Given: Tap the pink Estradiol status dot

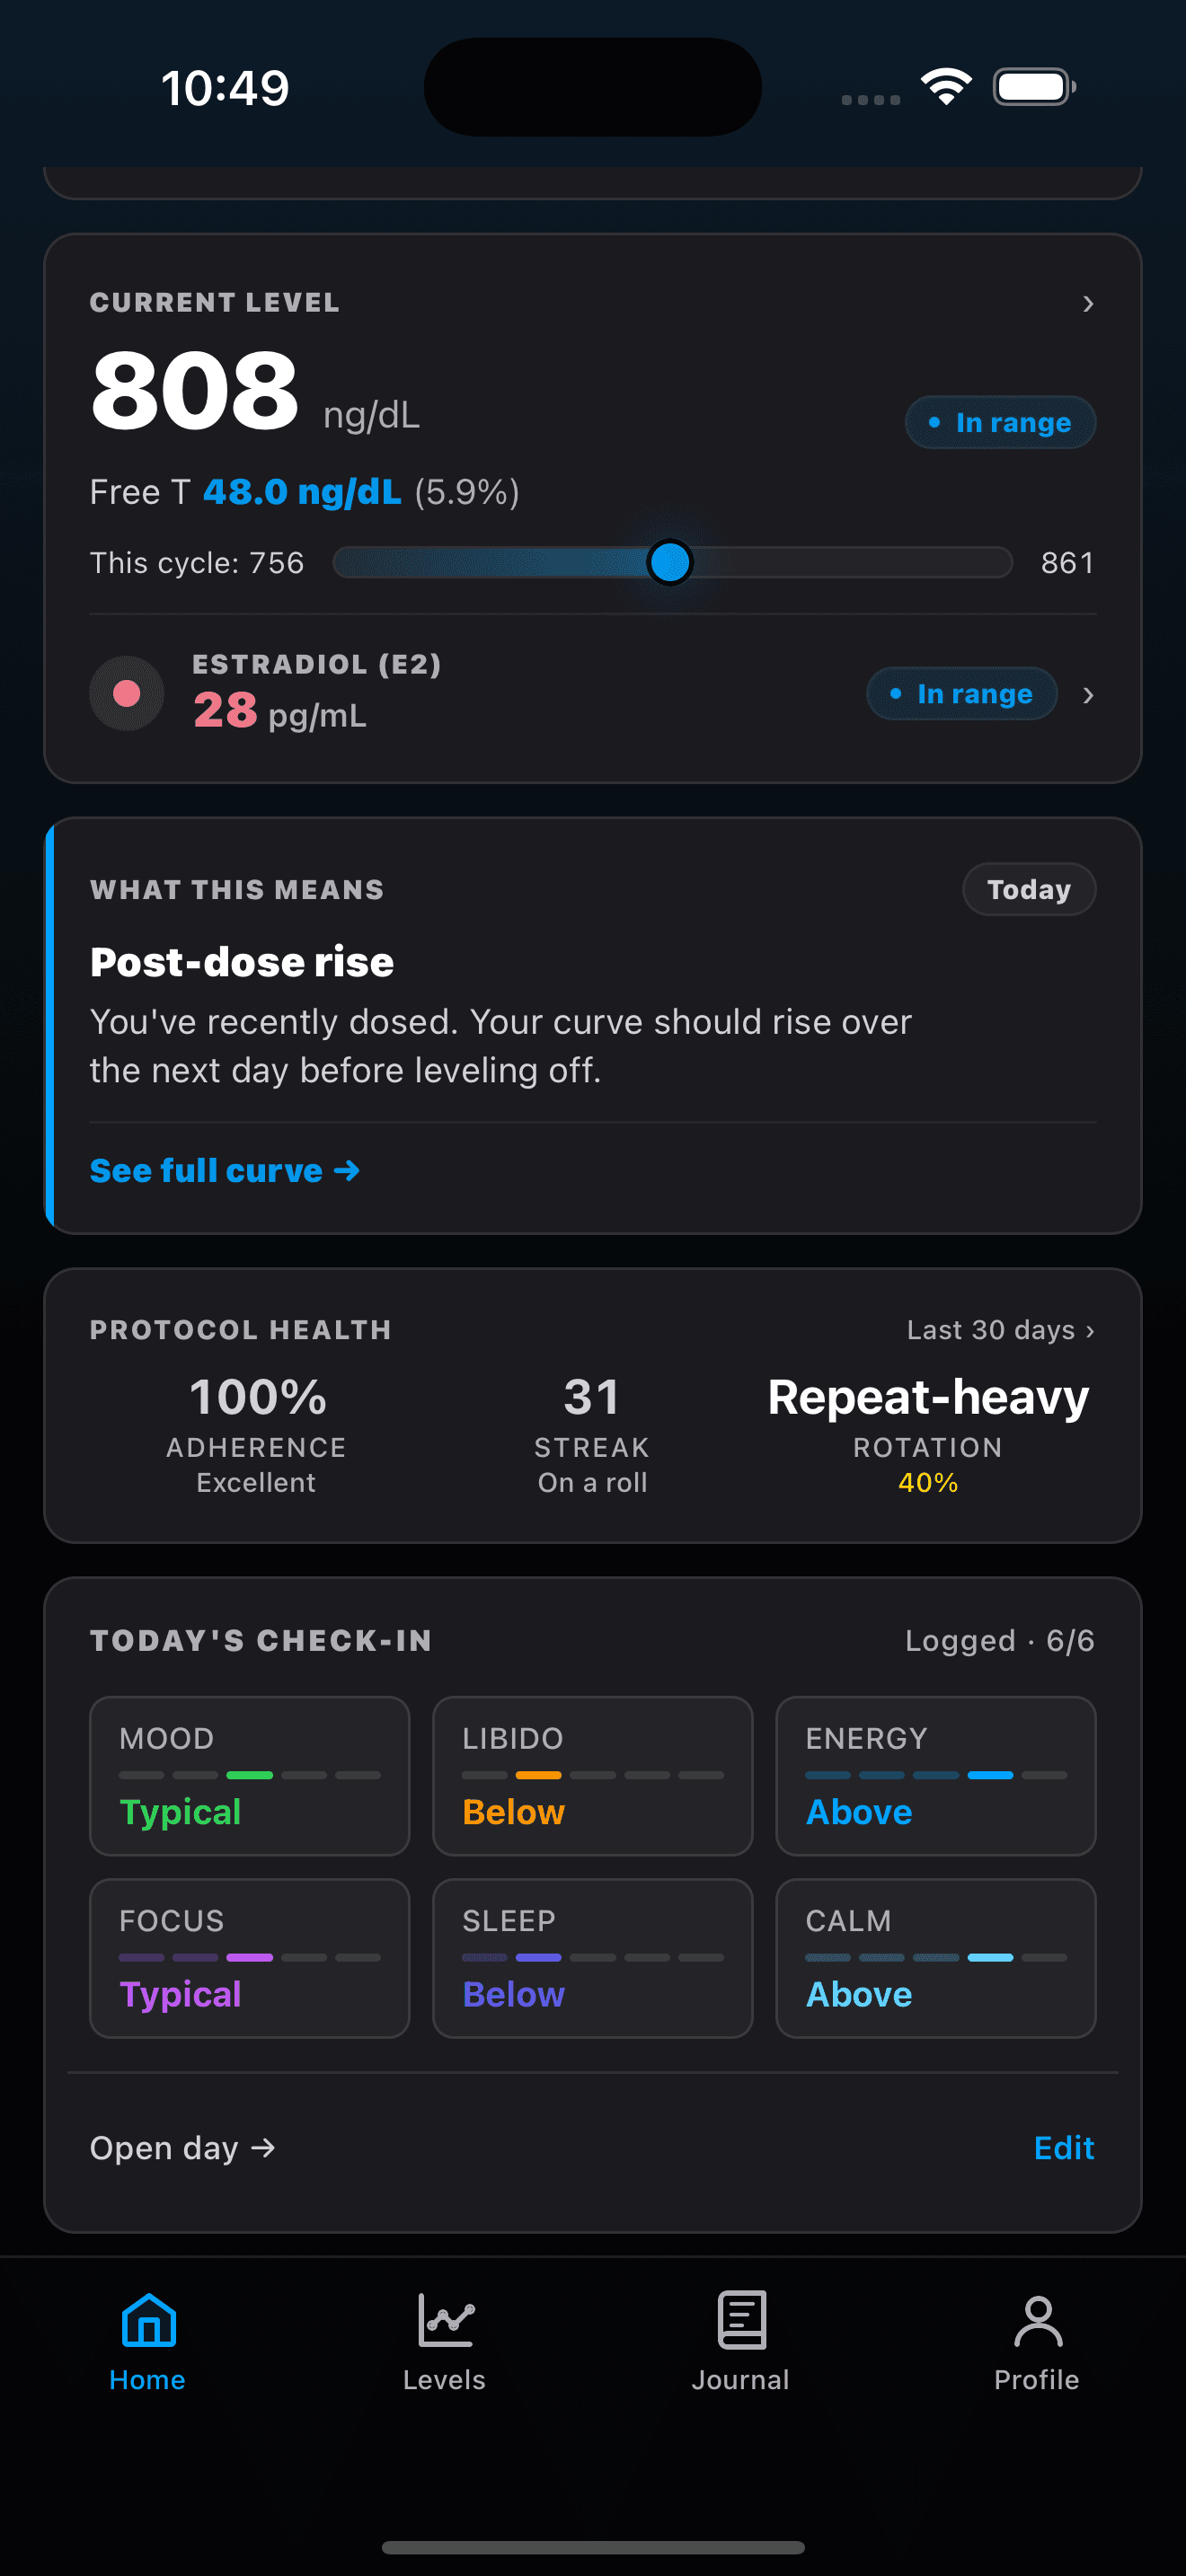Looking at the screenshot, I should (x=126, y=693).
